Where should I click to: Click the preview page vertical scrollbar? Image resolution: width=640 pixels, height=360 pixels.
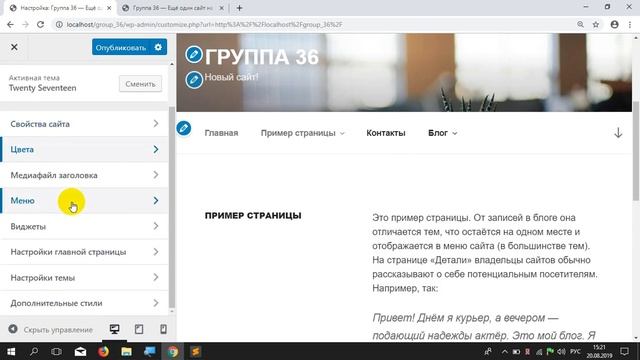(636, 151)
